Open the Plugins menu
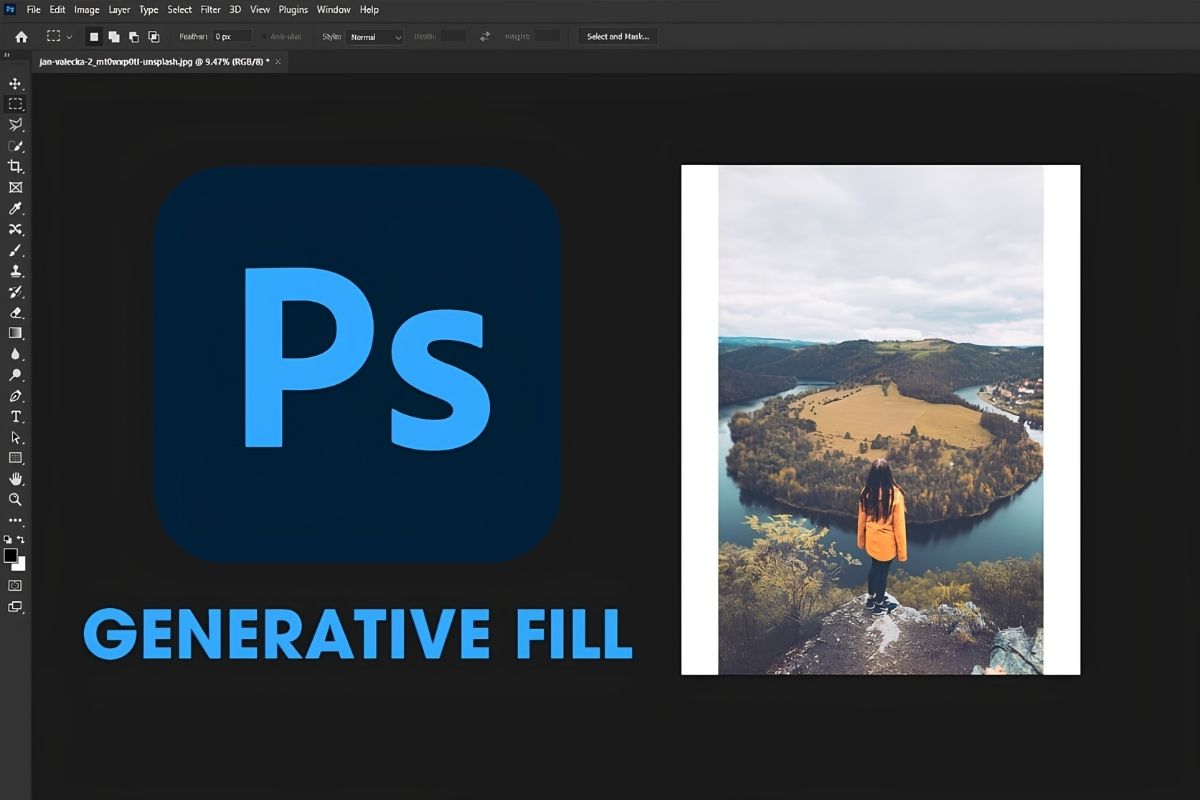Image resolution: width=1200 pixels, height=800 pixels. click(294, 9)
